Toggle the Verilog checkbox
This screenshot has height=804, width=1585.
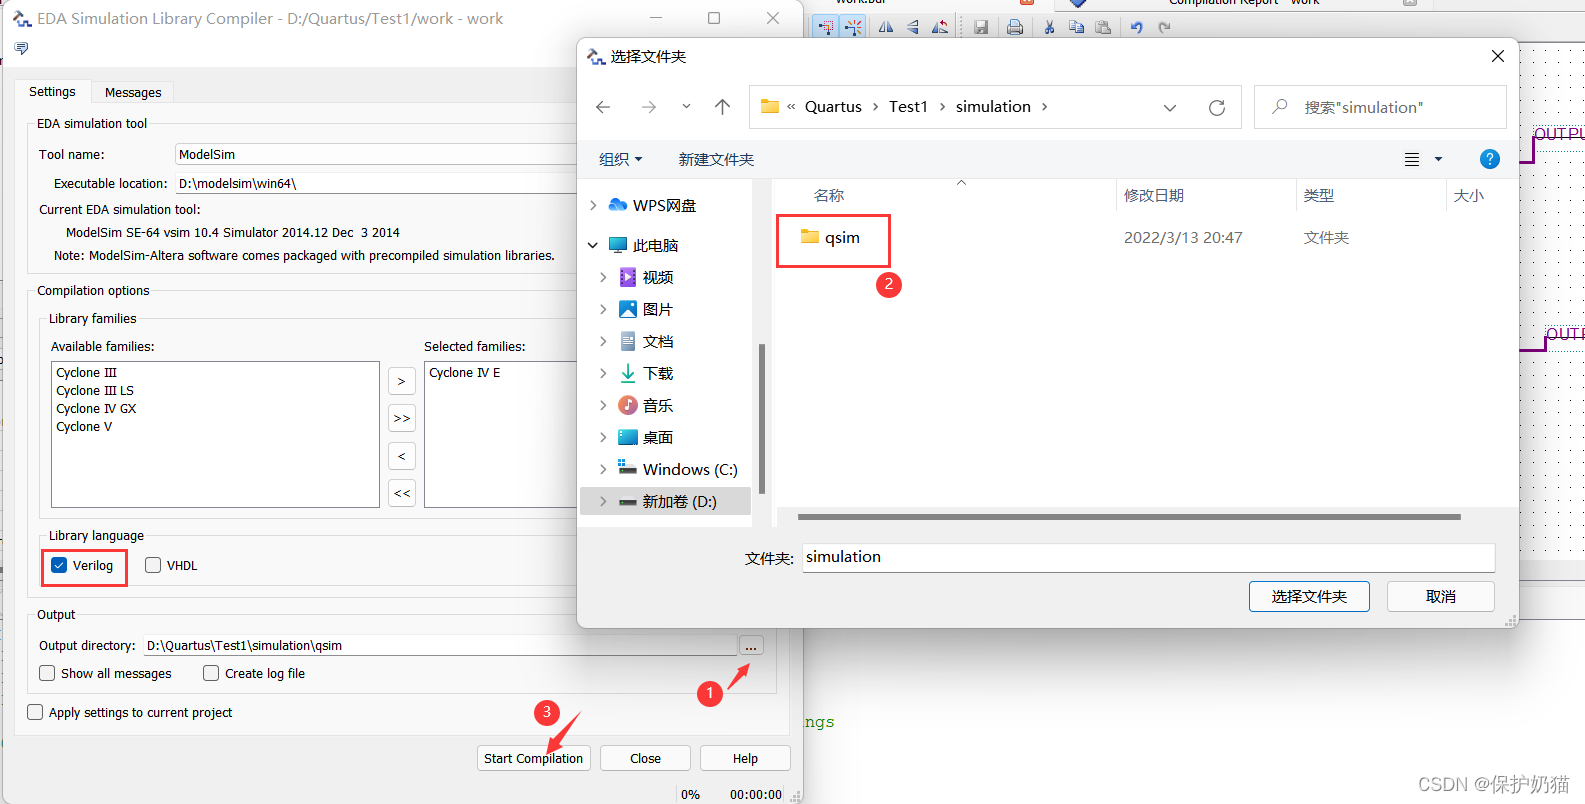click(x=59, y=565)
